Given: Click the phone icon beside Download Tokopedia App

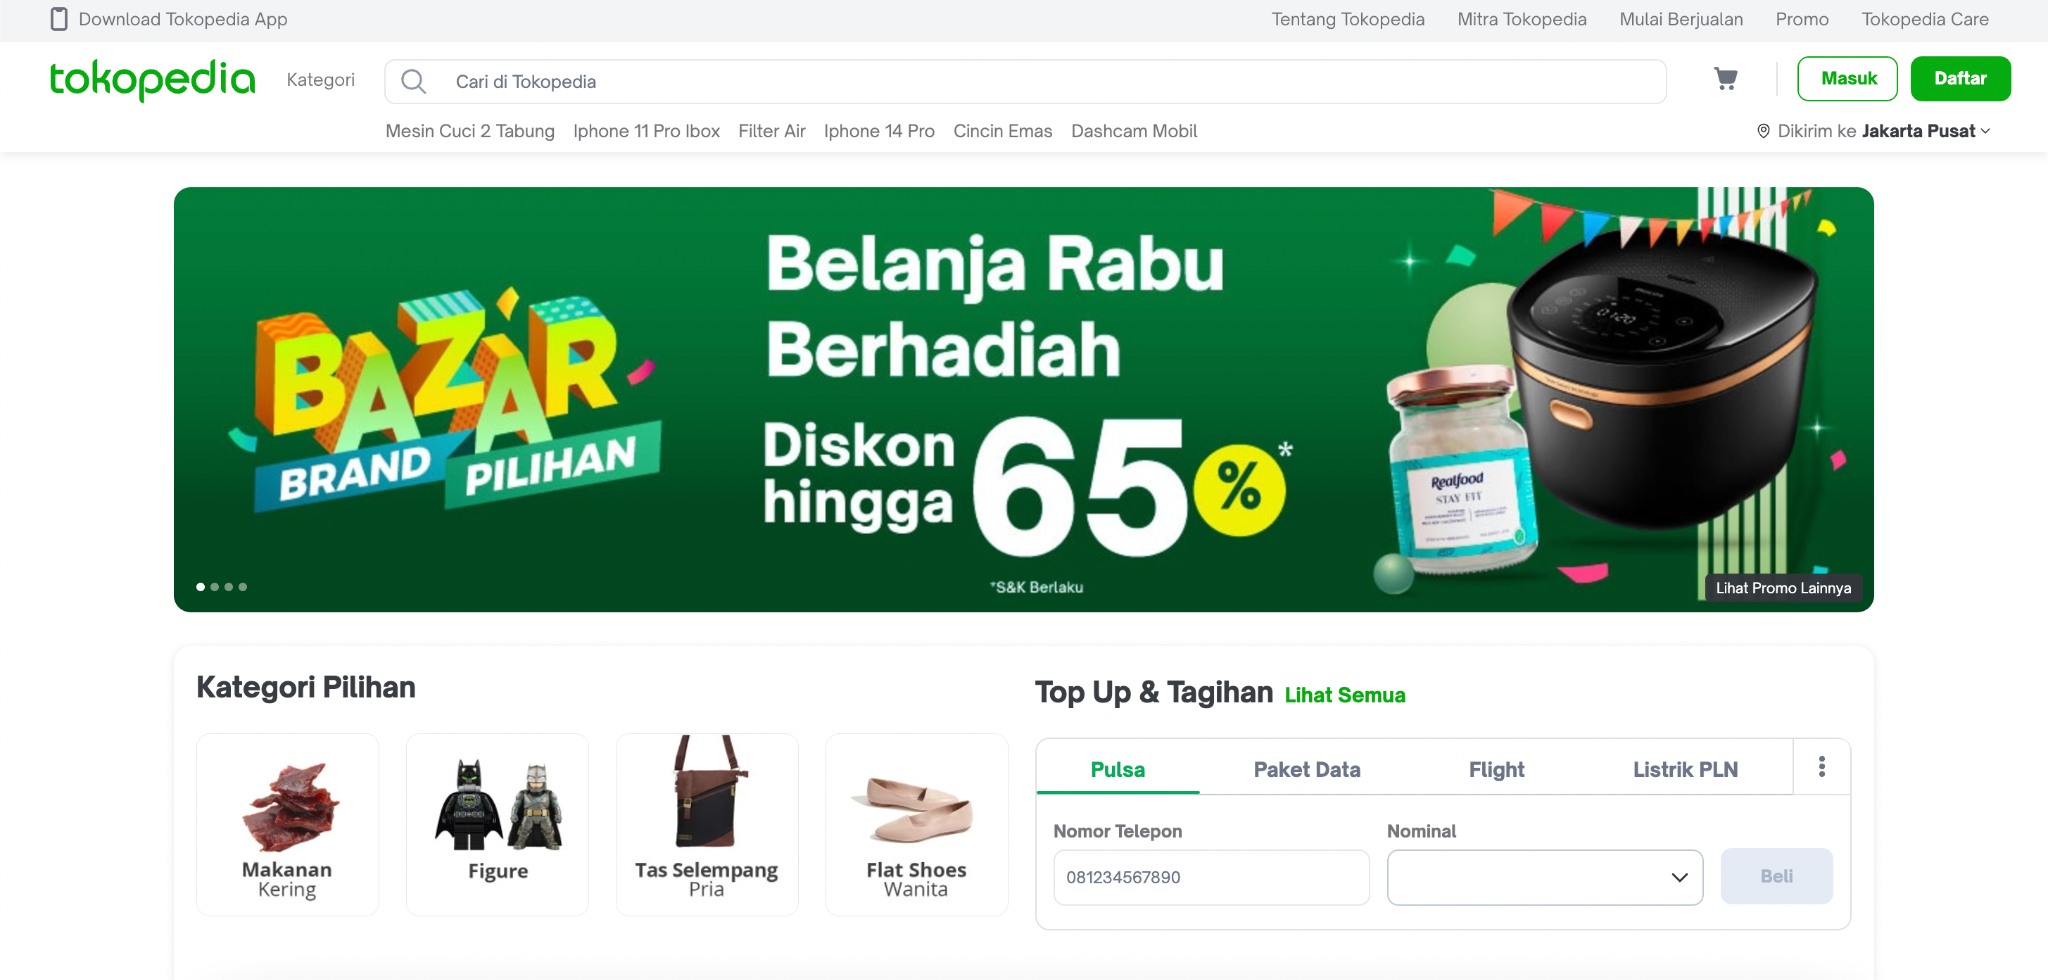Looking at the screenshot, I should tap(59, 19).
